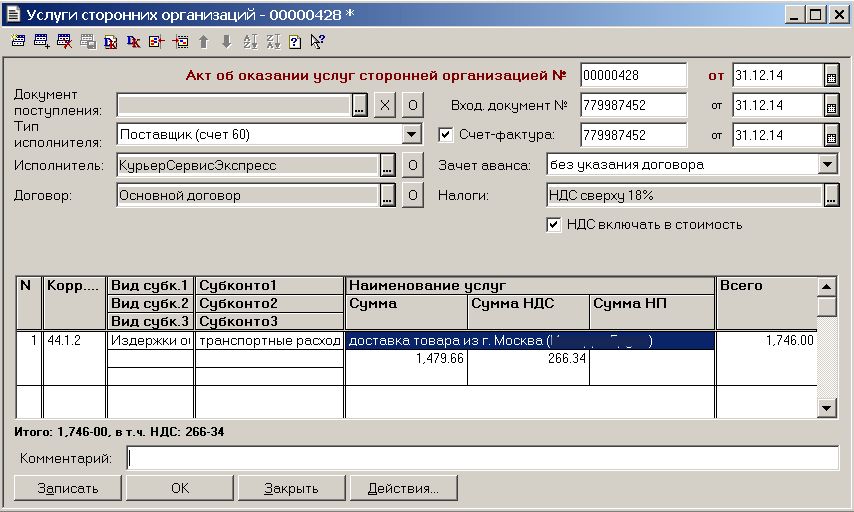Clear Документ поступления with X button
The width and height of the screenshot is (854, 512).
[x=385, y=105]
